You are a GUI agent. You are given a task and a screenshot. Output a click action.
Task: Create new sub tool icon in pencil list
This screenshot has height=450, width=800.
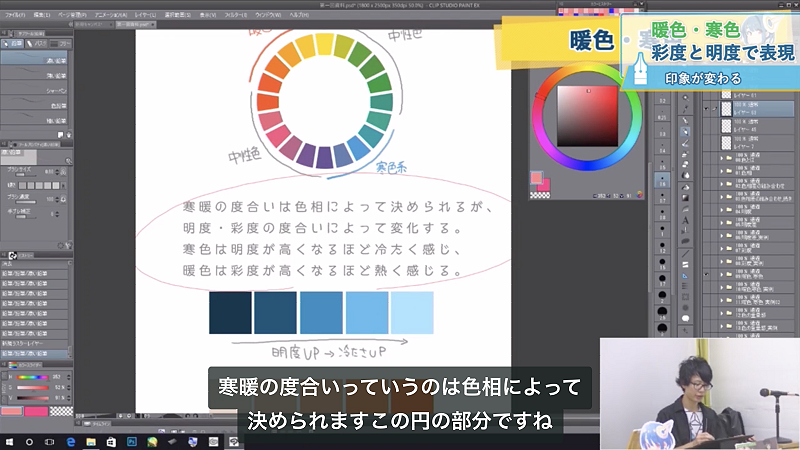pos(61,135)
